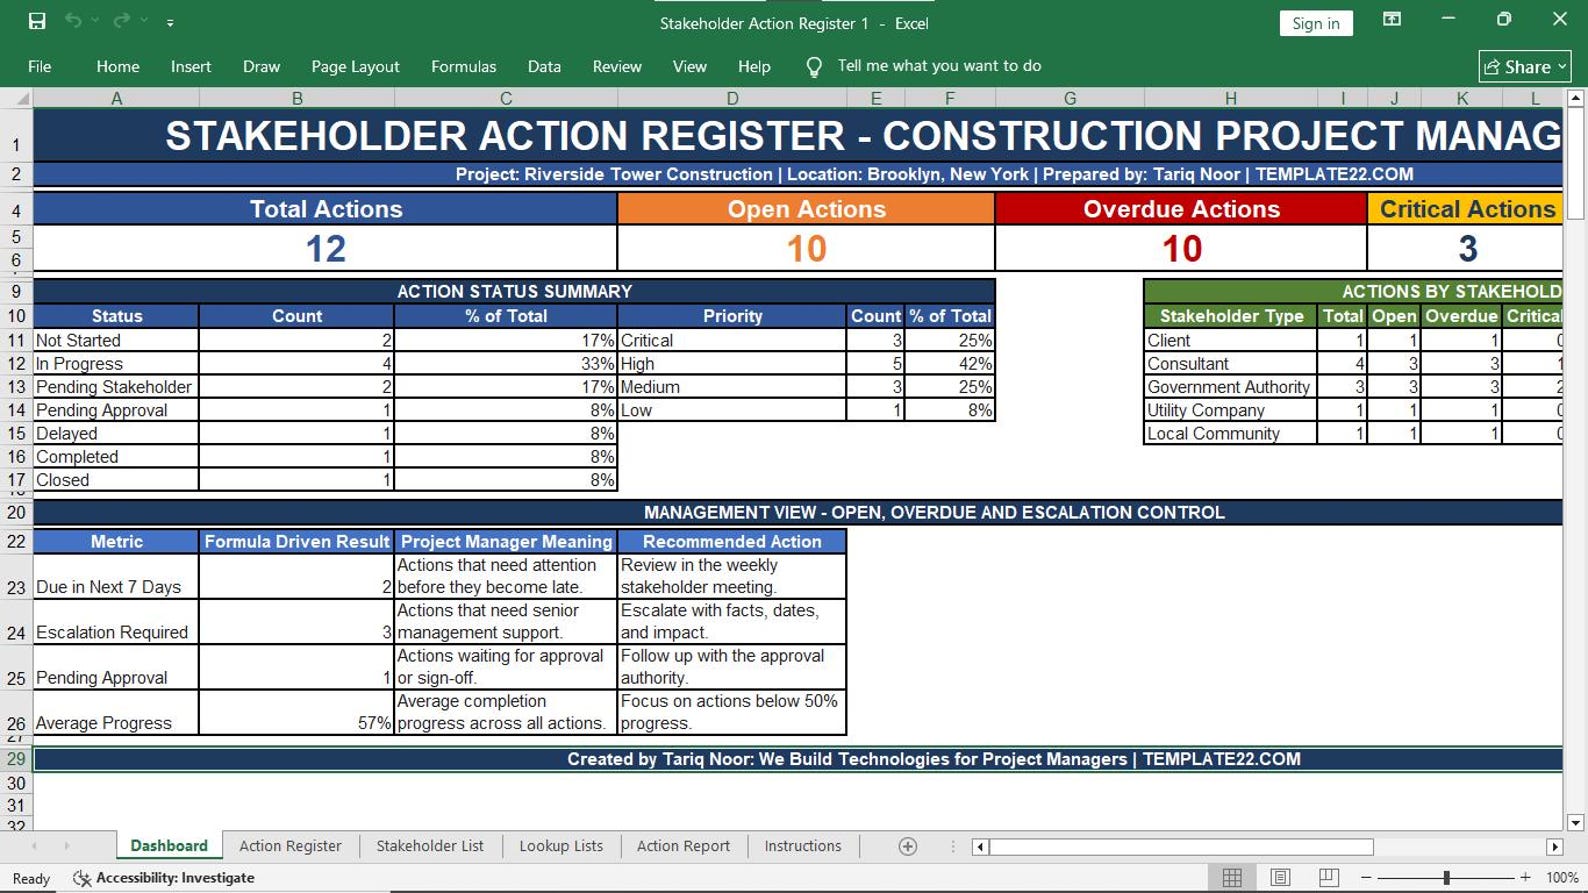Click the 100% zoom level
The width and height of the screenshot is (1588, 893).
(x=1561, y=878)
